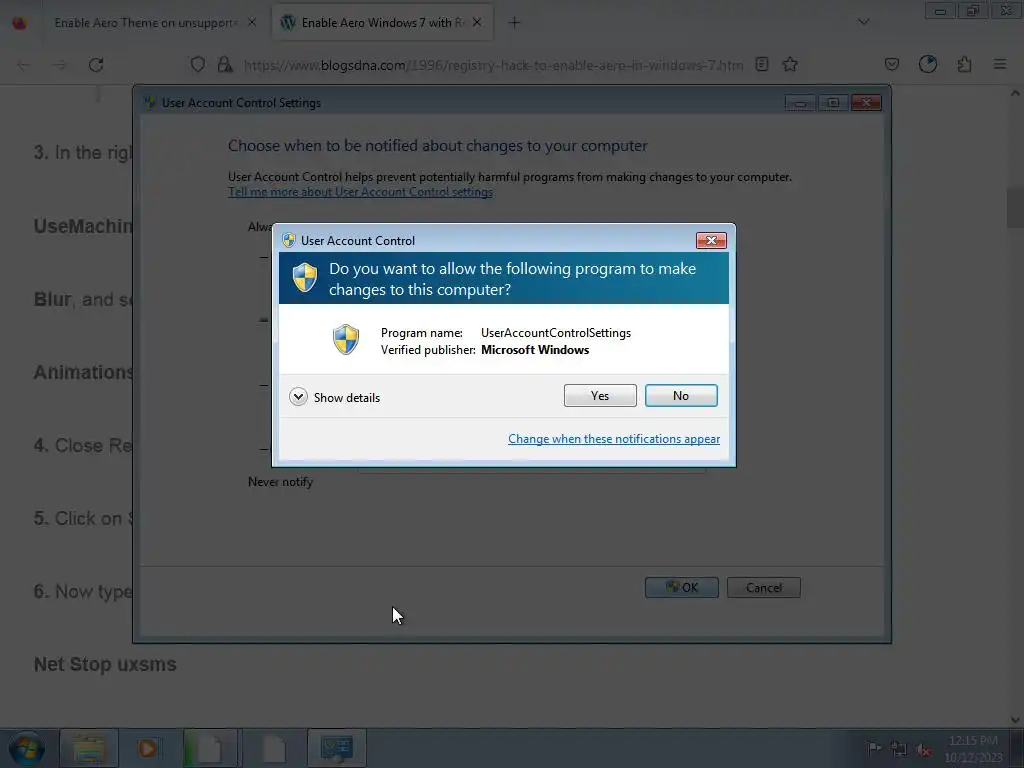Click the taskbar clock showing 12:15 PM

973,748
